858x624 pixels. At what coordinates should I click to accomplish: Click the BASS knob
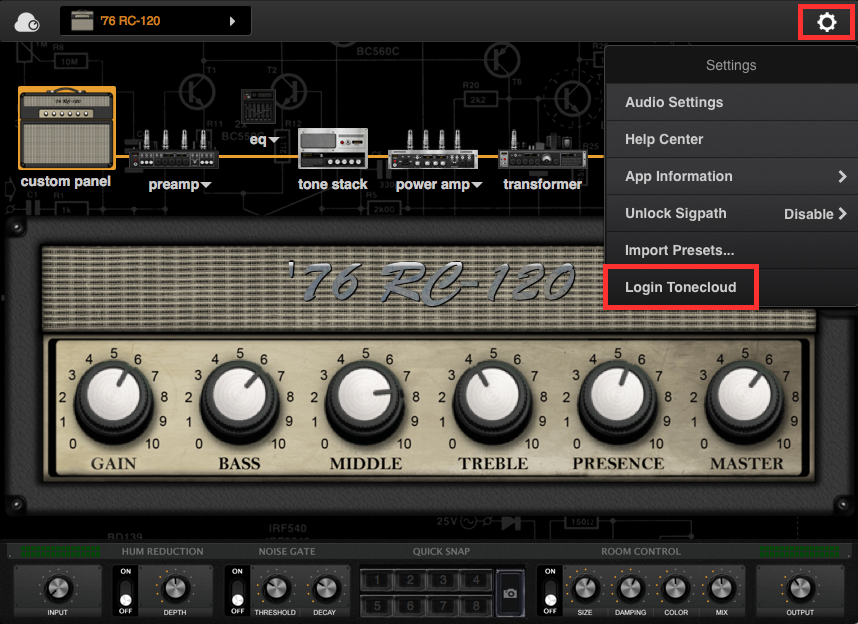[239, 401]
